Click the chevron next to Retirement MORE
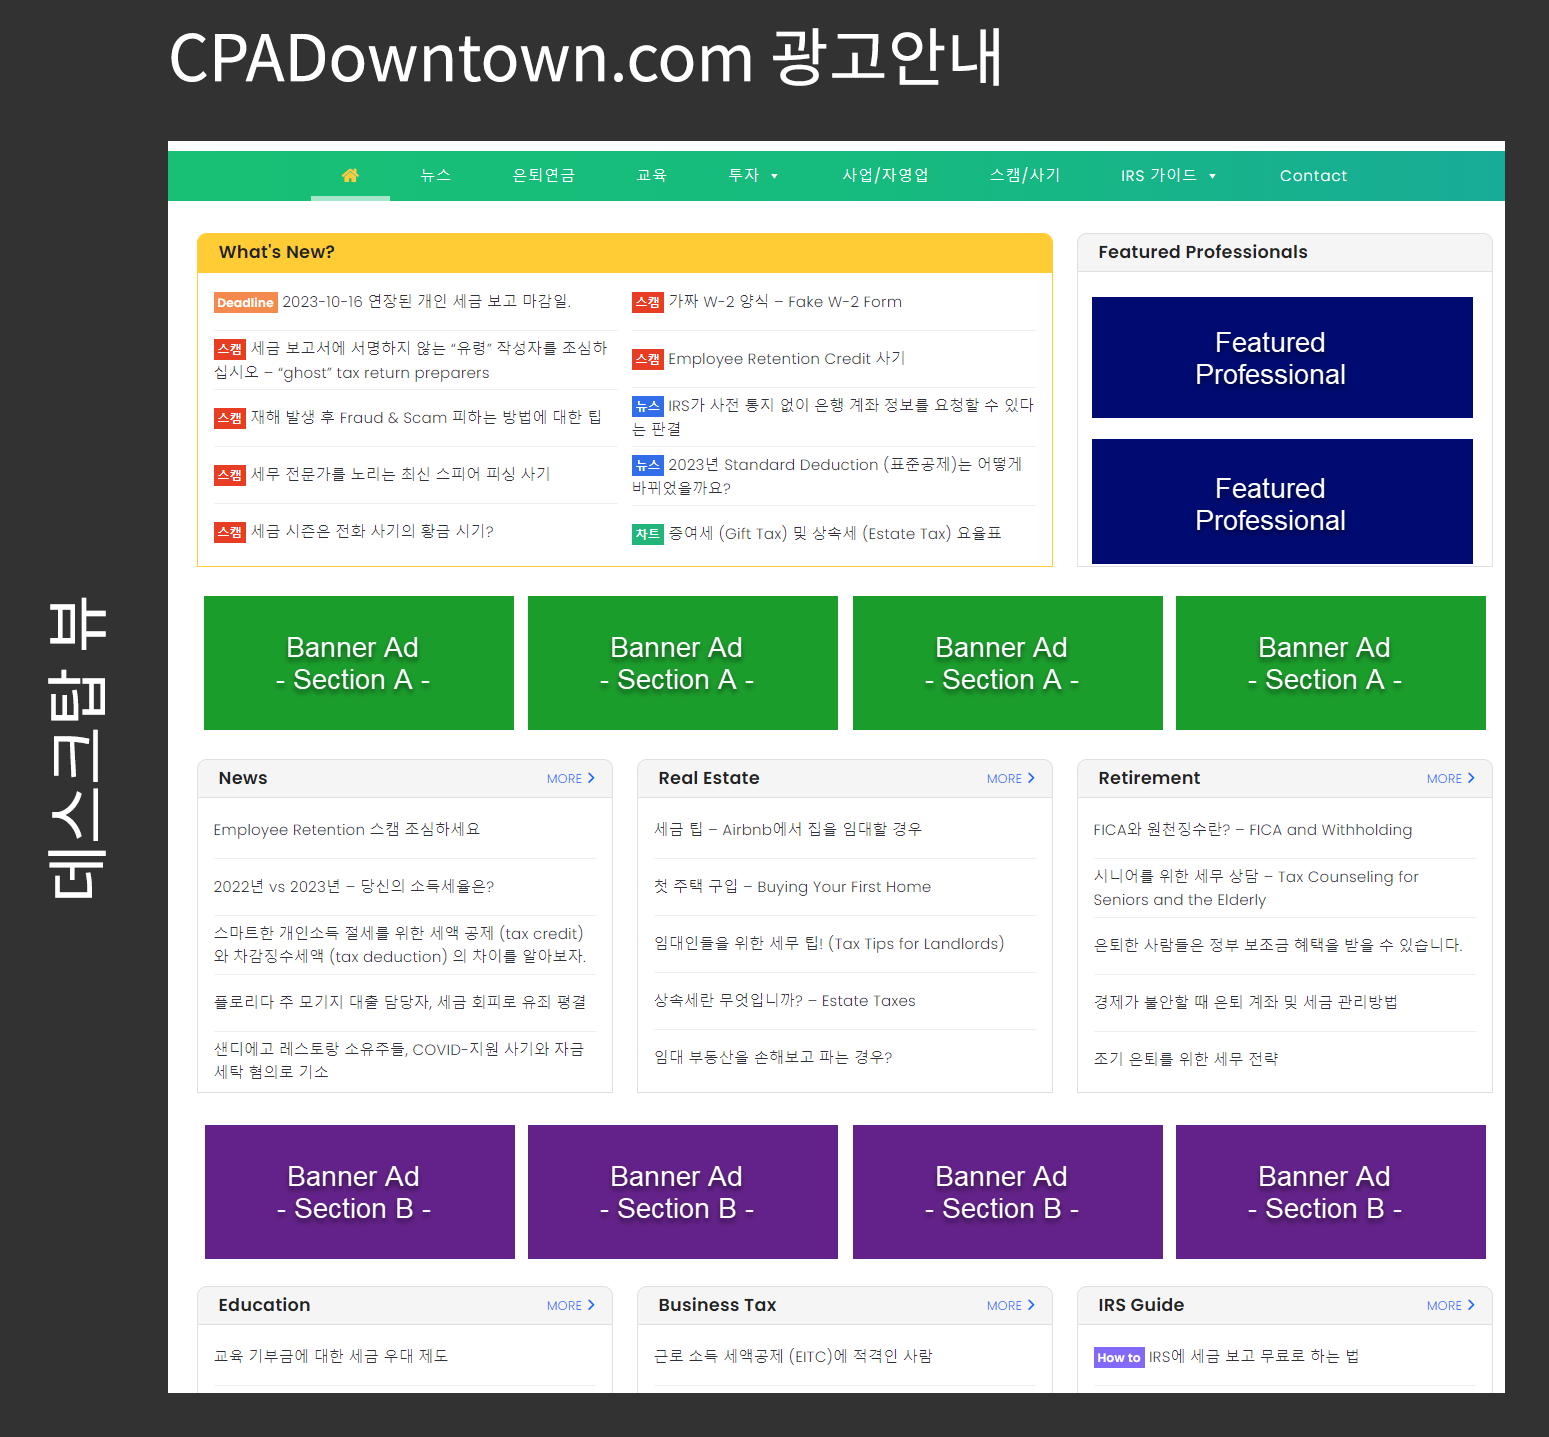This screenshot has width=1549, height=1437. click(x=1471, y=778)
